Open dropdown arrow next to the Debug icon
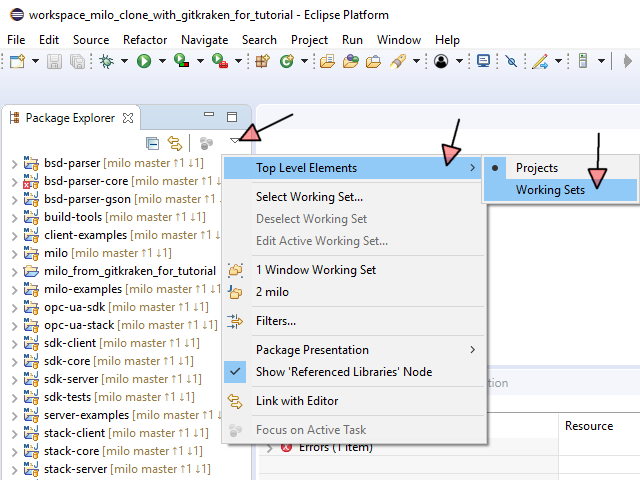The height and width of the screenshot is (480, 640). click(x=124, y=61)
